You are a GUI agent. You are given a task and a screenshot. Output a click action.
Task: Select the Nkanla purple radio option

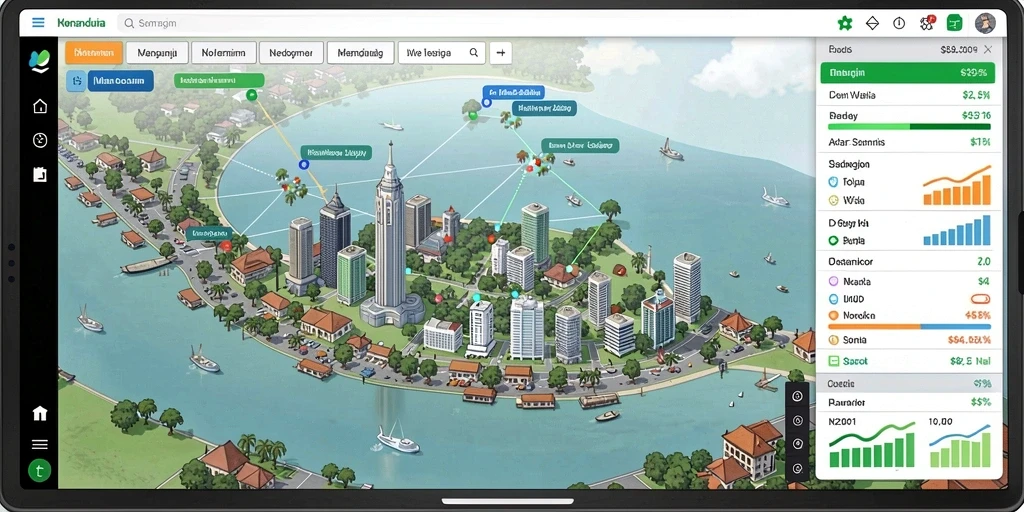click(833, 281)
